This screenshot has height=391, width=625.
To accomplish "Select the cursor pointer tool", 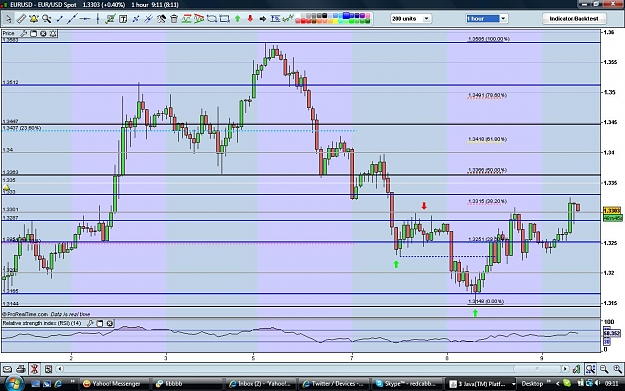I will 8,19.
